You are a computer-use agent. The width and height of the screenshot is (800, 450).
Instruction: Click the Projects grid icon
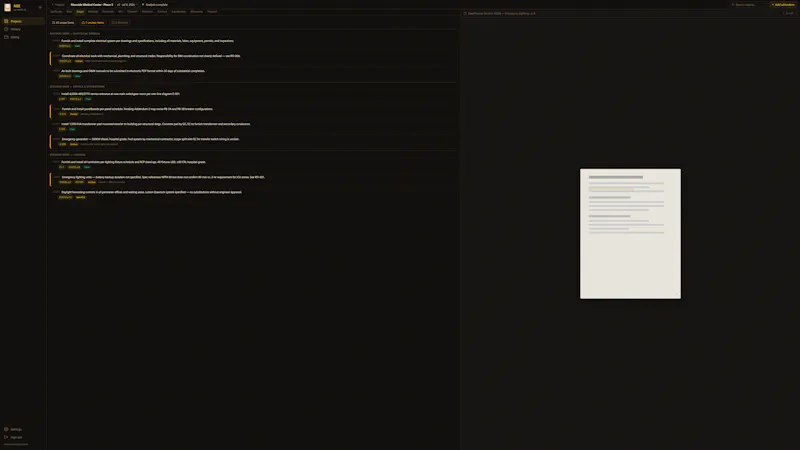(x=6, y=21)
